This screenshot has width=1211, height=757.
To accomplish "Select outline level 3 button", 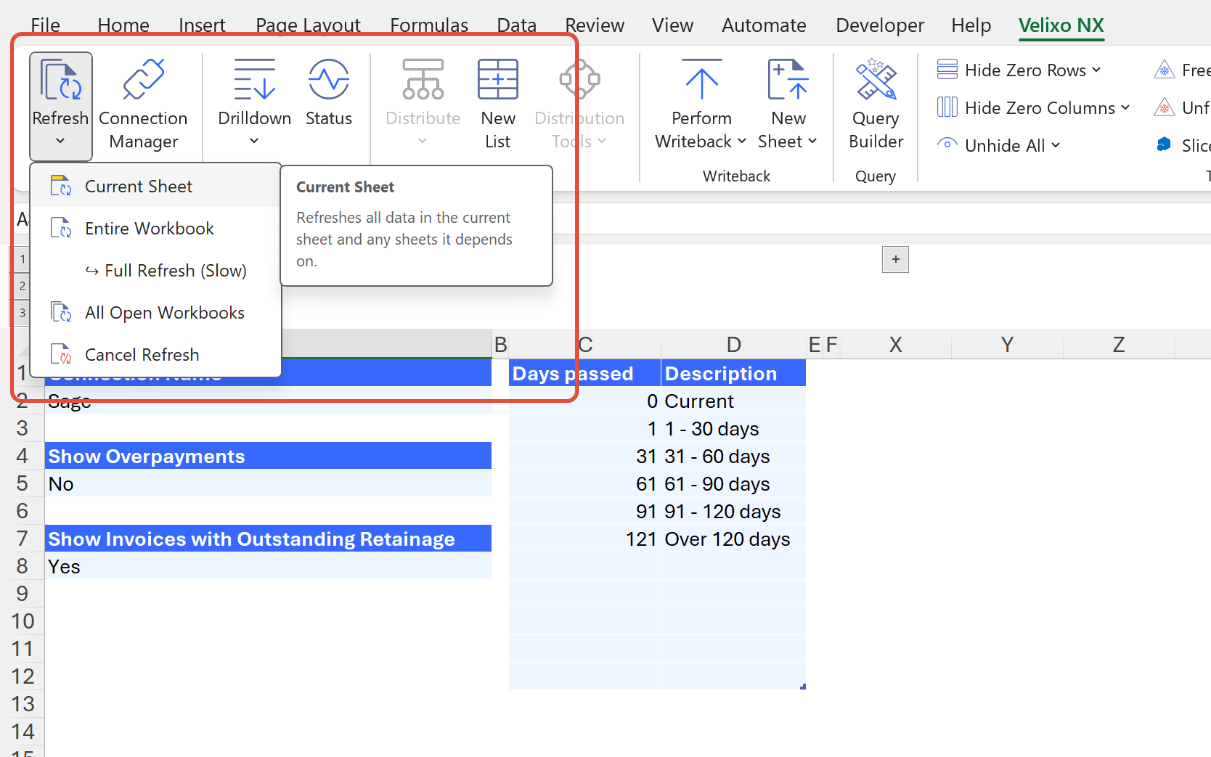I will tap(22, 313).
